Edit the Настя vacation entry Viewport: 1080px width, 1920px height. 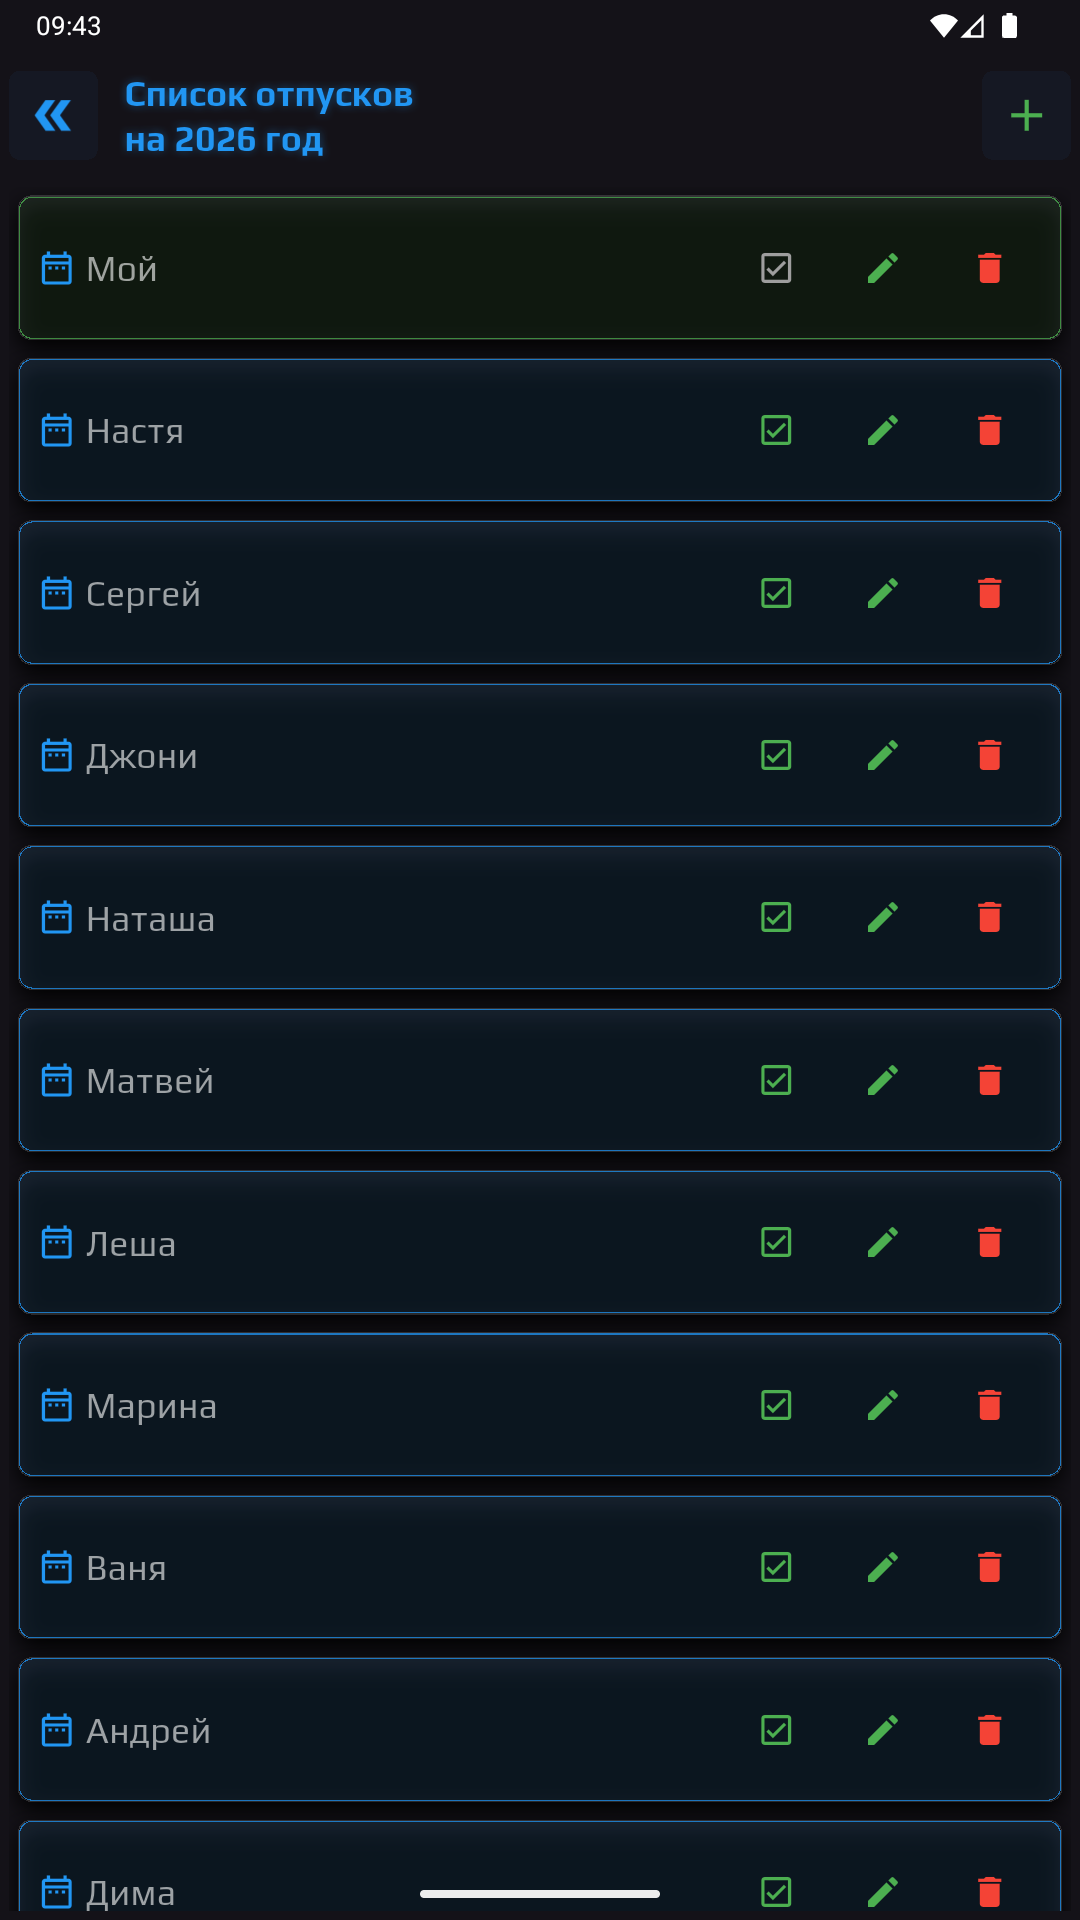pyautogui.click(x=883, y=430)
